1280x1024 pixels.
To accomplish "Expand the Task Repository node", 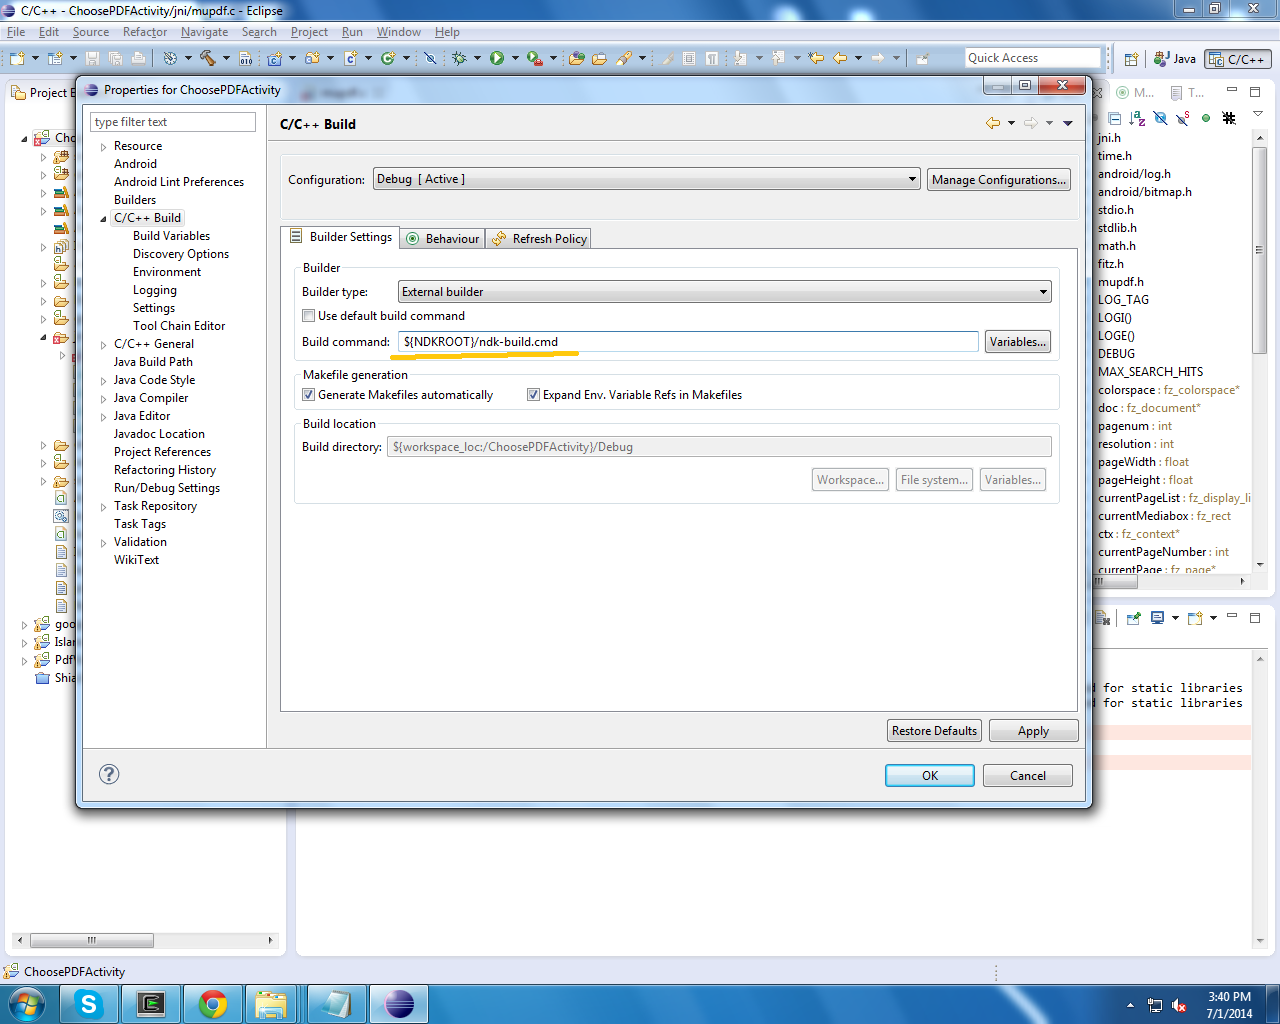I will point(103,507).
